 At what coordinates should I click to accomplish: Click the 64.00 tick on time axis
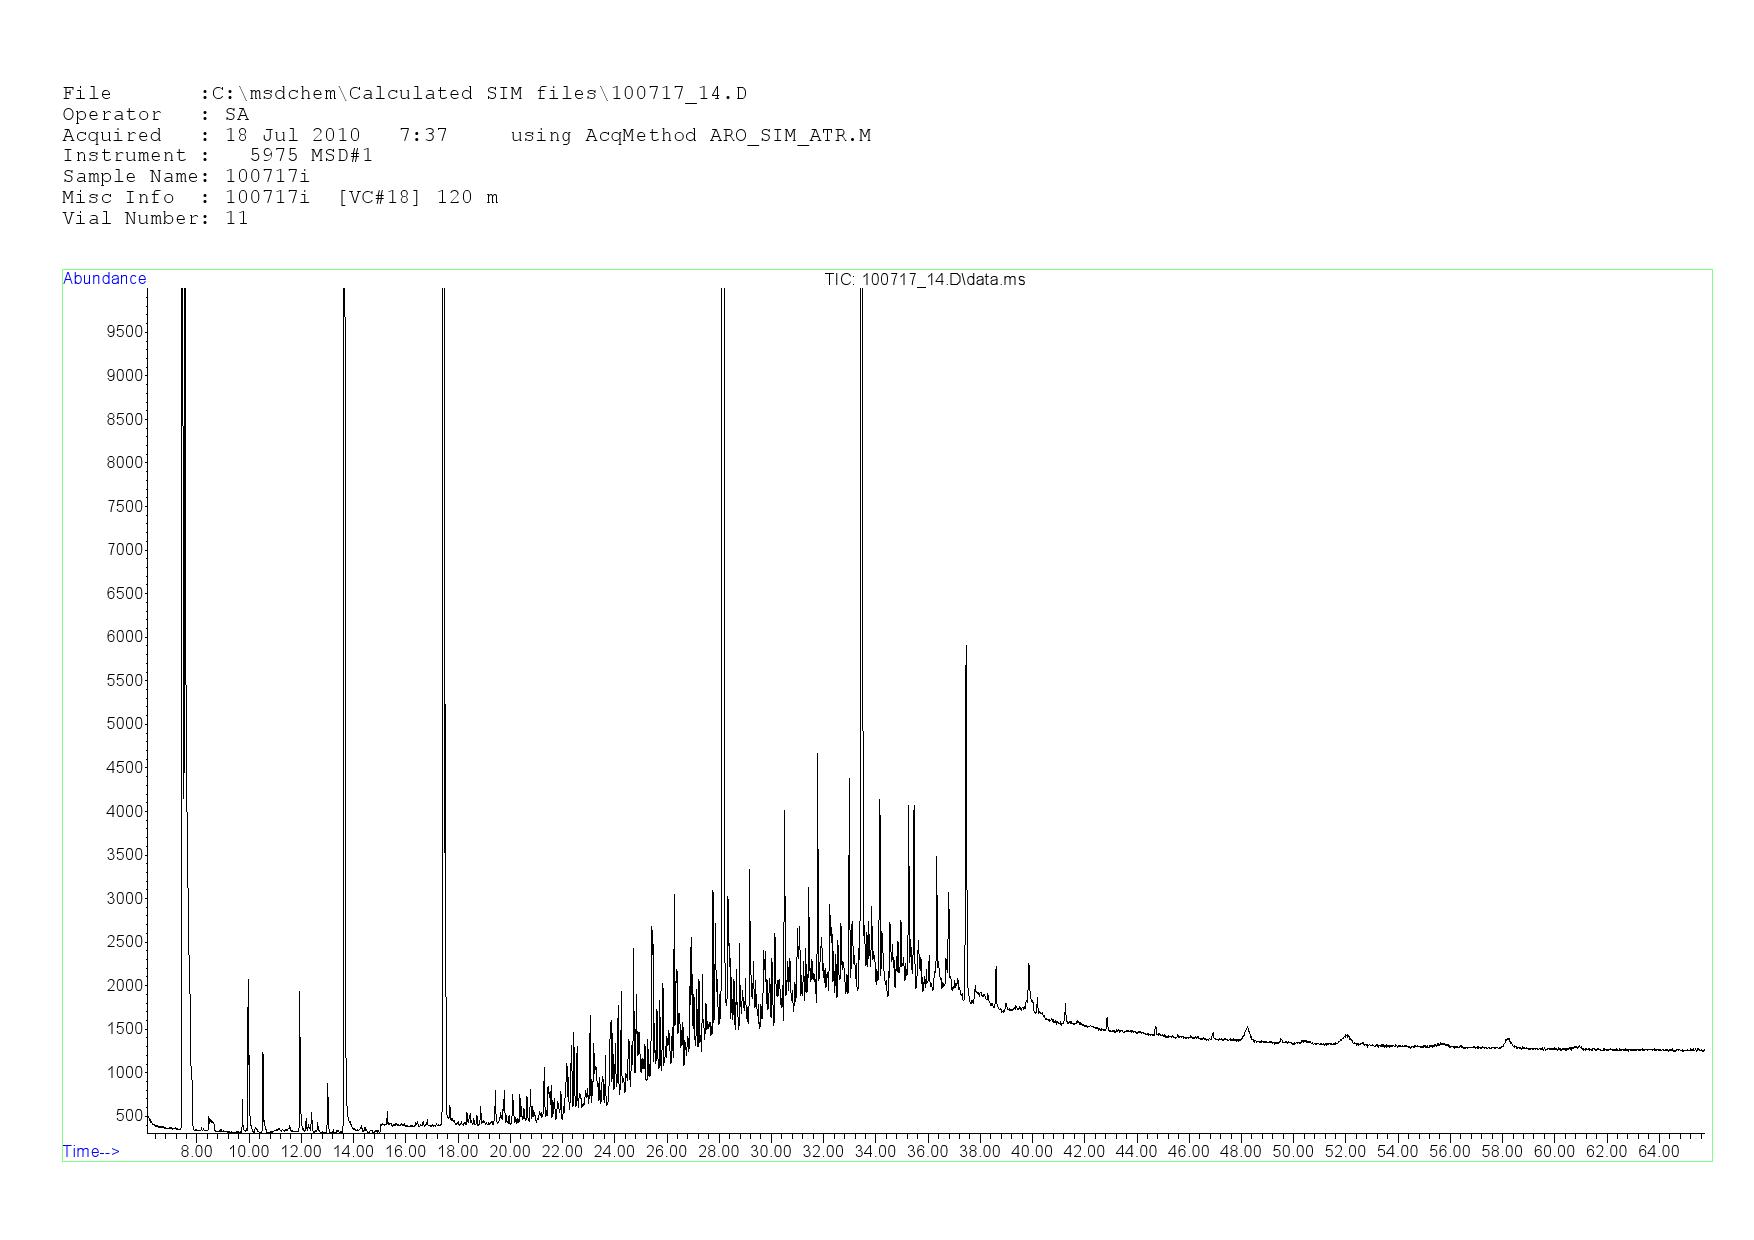click(x=1658, y=1151)
